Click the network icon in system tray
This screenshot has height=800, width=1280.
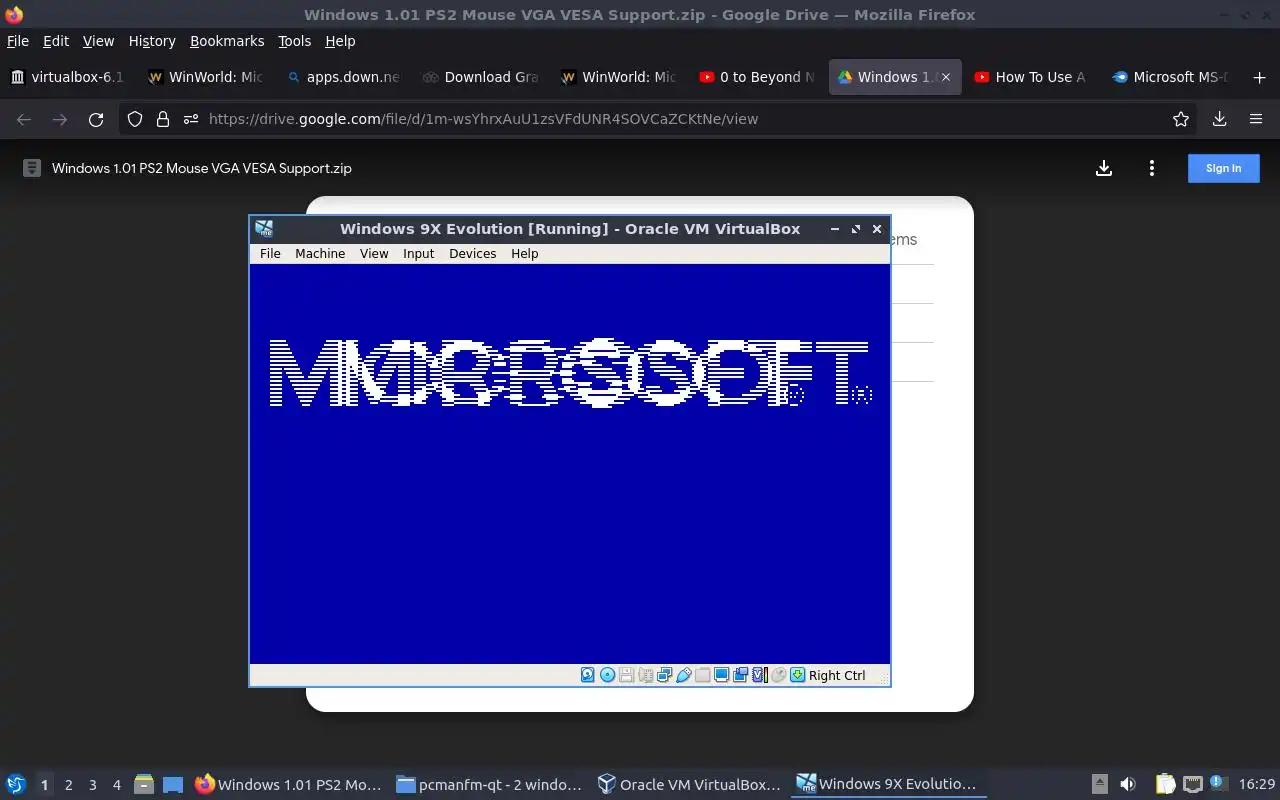1192,784
